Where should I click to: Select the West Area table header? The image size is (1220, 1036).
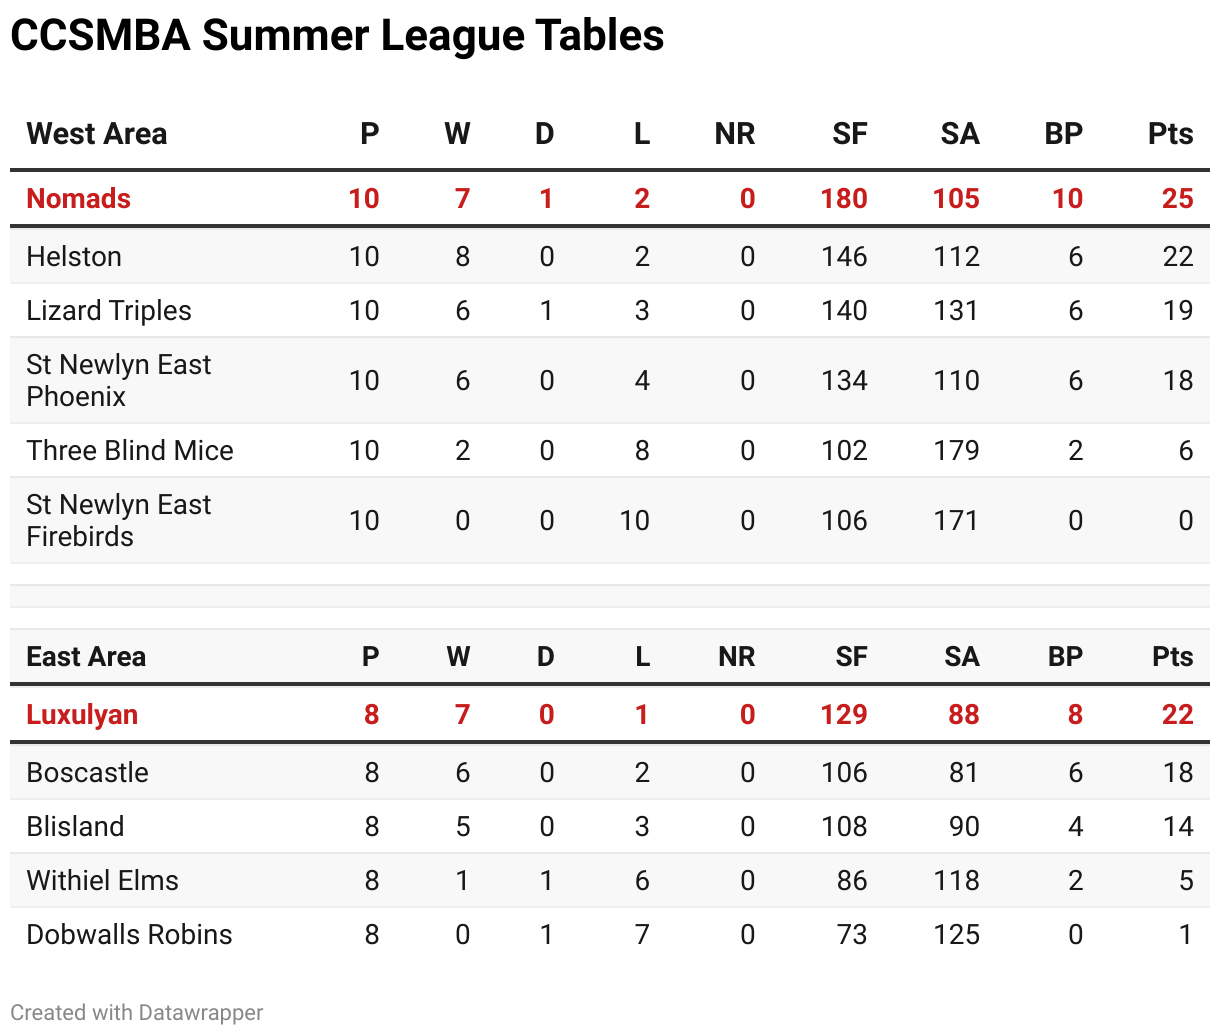coord(97,134)
